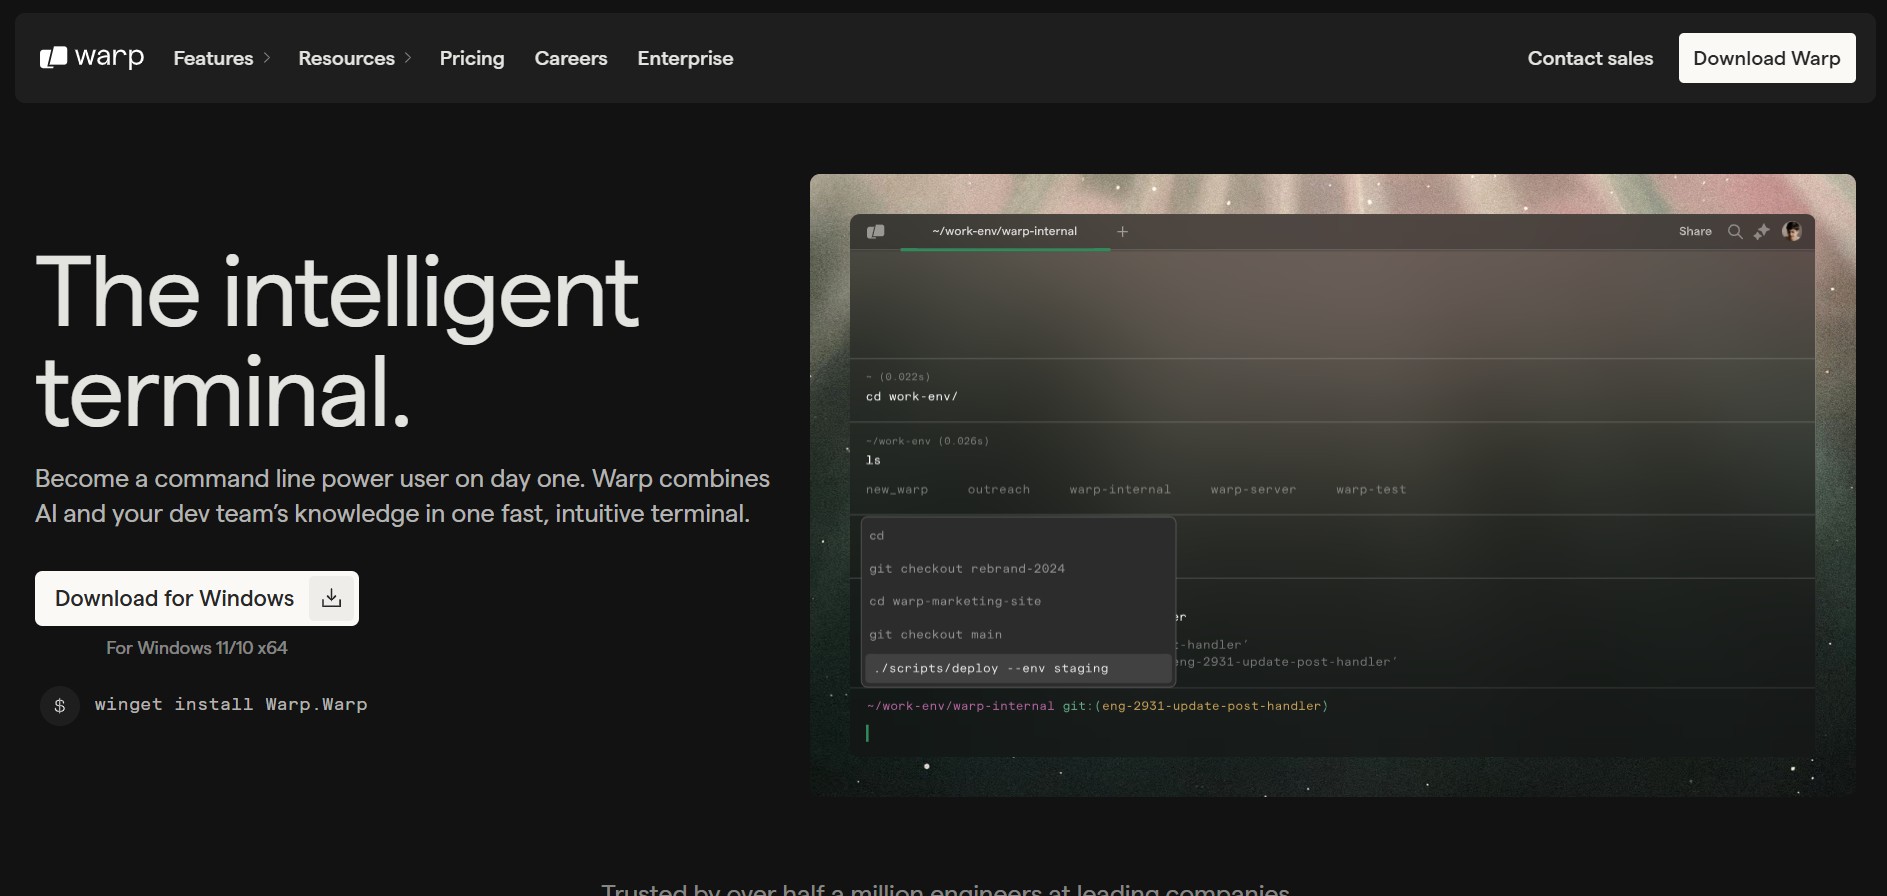Open the Features menu label
The height and width of the screenshot is (896, 1887).
coord(213,58)
